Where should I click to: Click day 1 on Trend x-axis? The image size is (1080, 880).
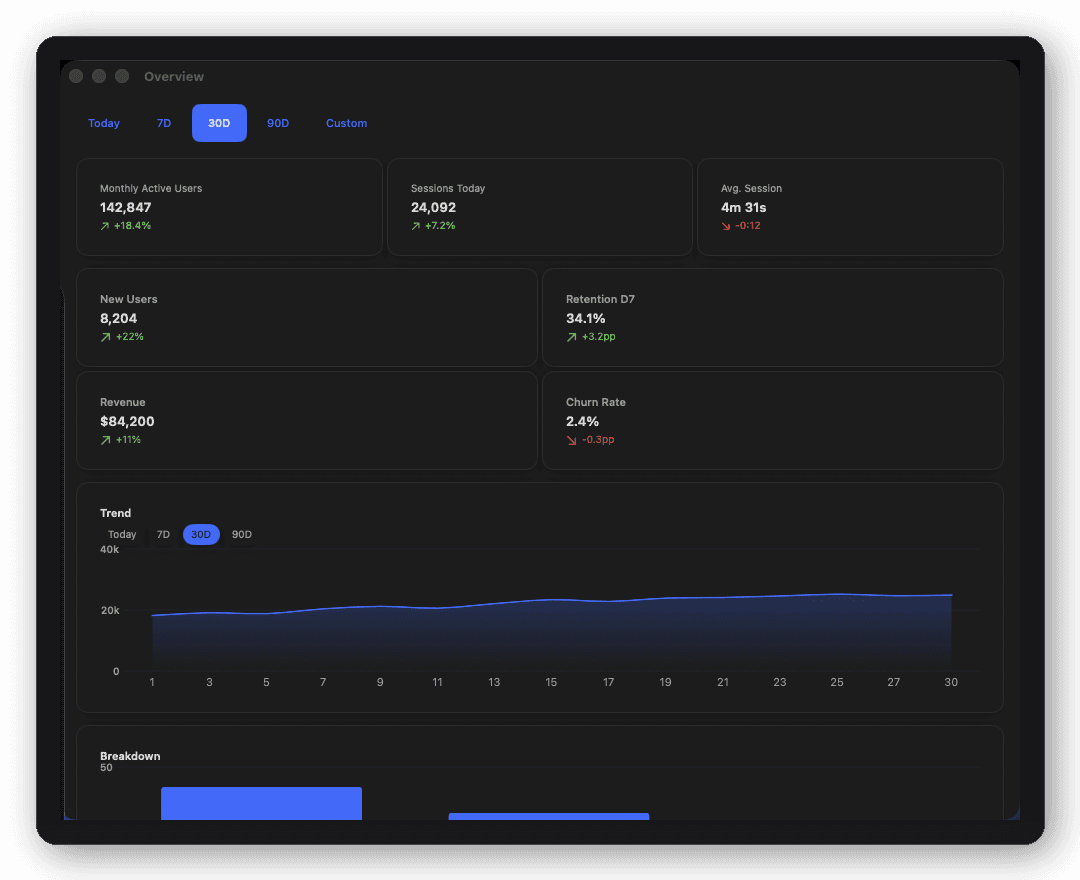pos(152,682)
